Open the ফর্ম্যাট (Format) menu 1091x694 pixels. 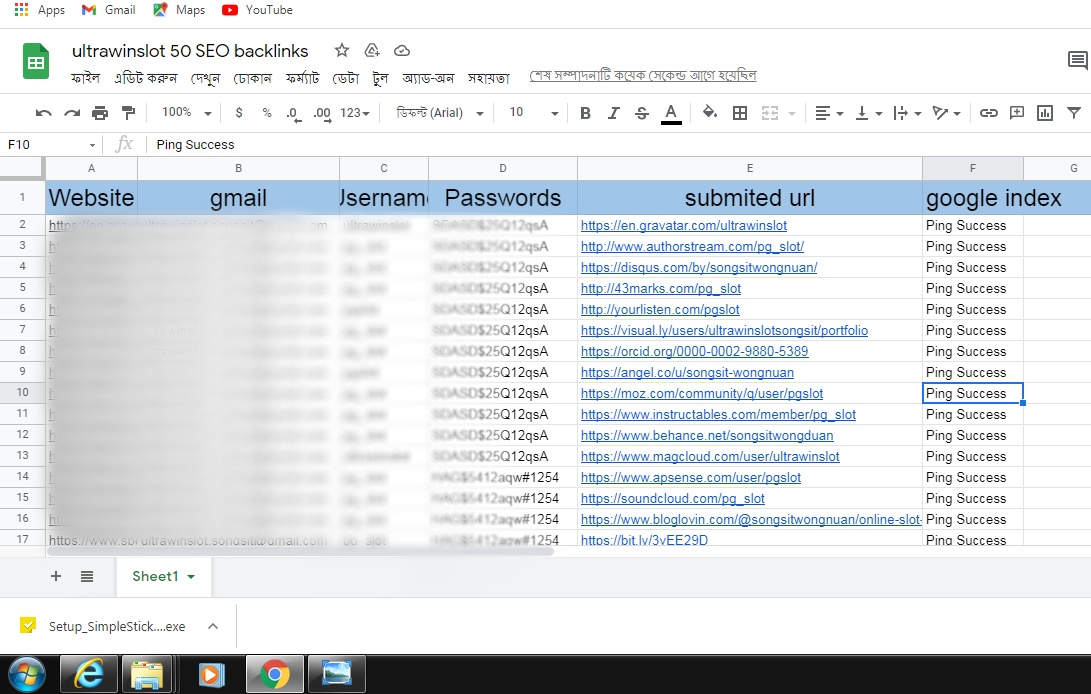(305, 77)
